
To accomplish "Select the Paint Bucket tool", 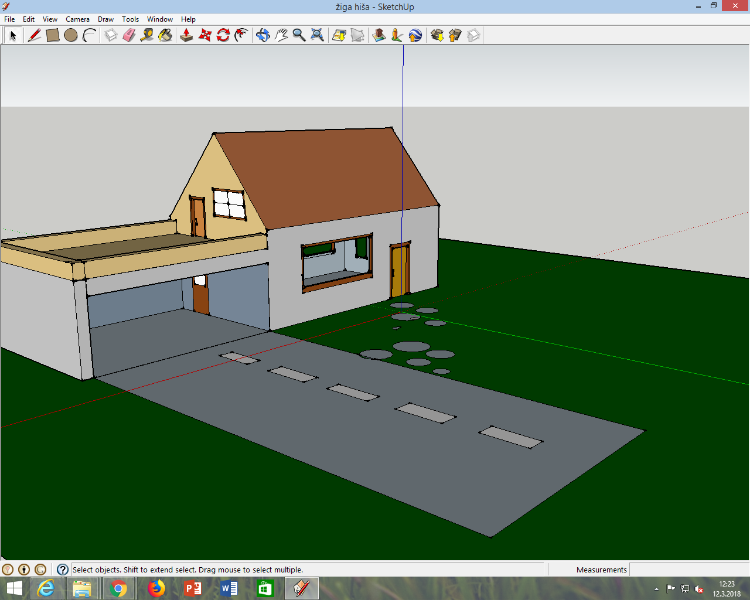I will [x=165, y=35].
